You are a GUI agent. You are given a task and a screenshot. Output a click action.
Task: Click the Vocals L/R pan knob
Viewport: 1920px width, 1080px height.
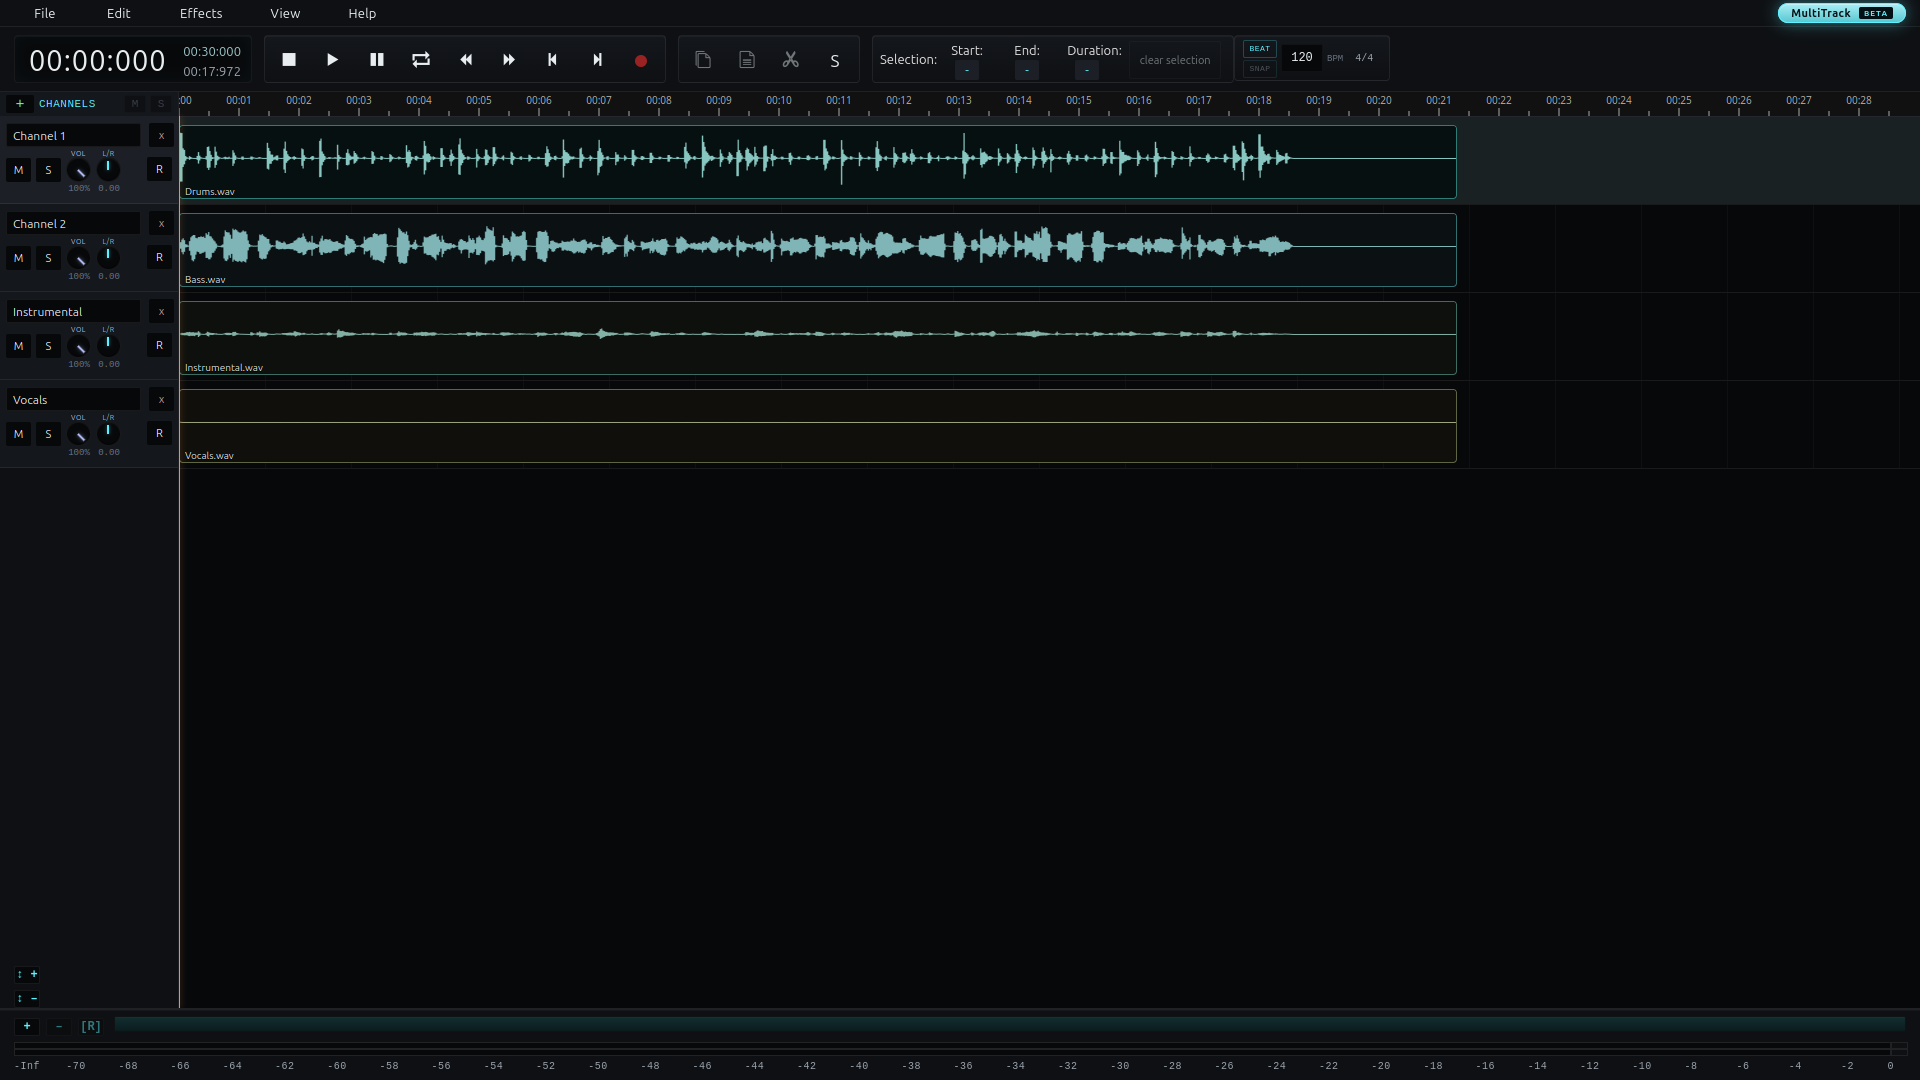[x=108, y=433]
